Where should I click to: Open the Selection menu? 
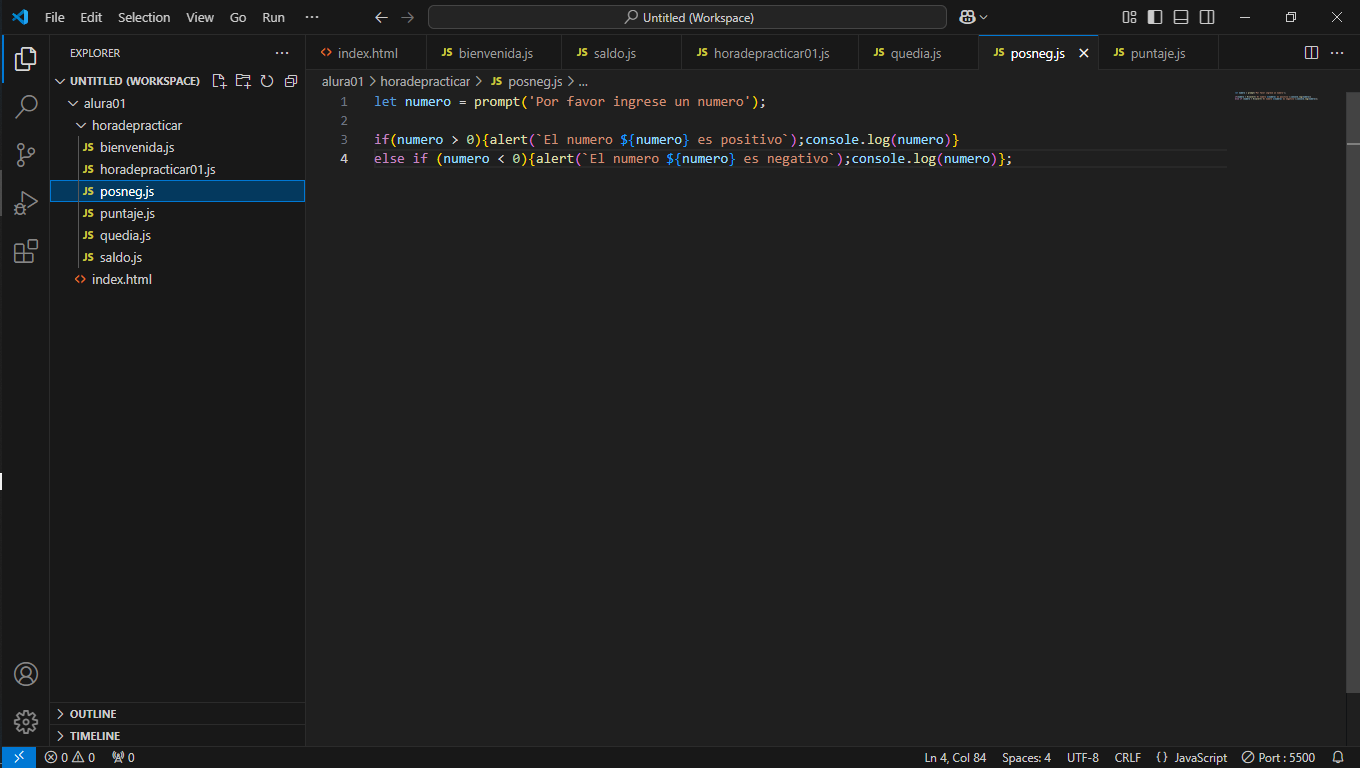point(144,17)
